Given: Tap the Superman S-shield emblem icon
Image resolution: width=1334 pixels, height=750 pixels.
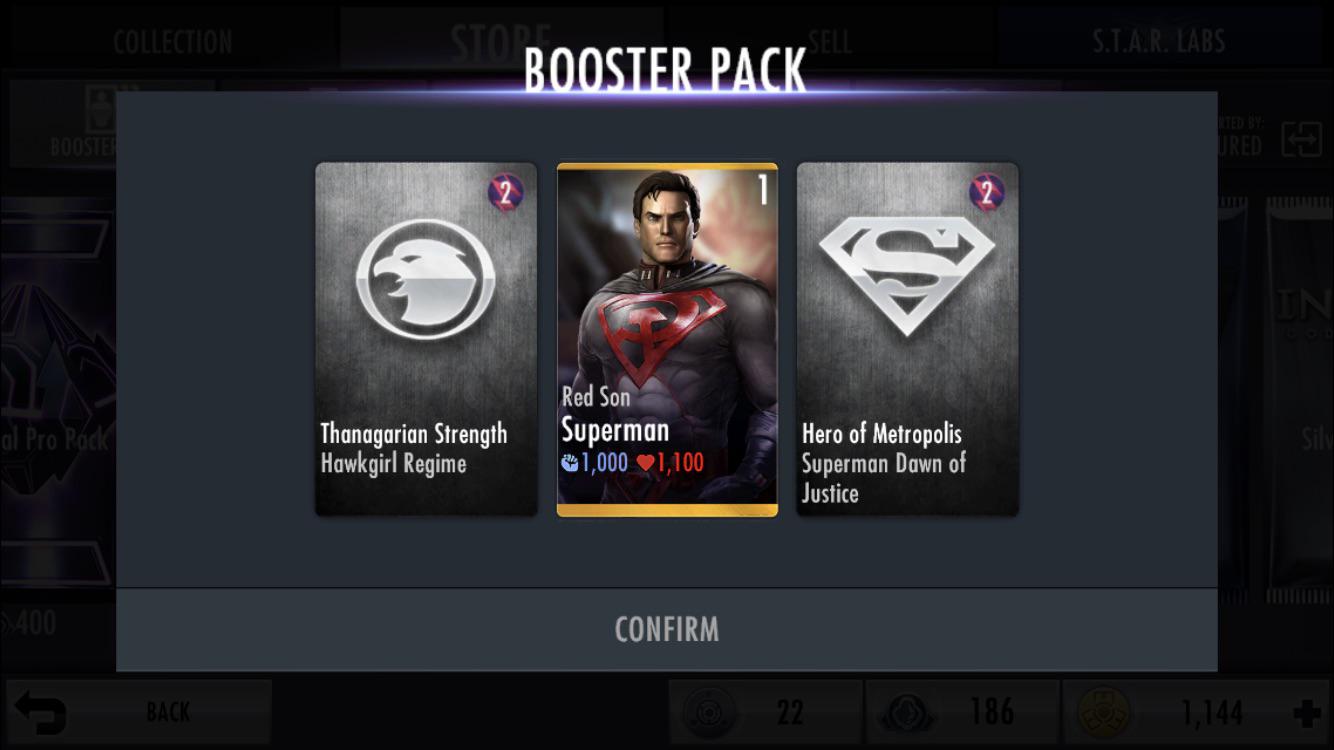Looking at the screenshot, I should point(907,273).
